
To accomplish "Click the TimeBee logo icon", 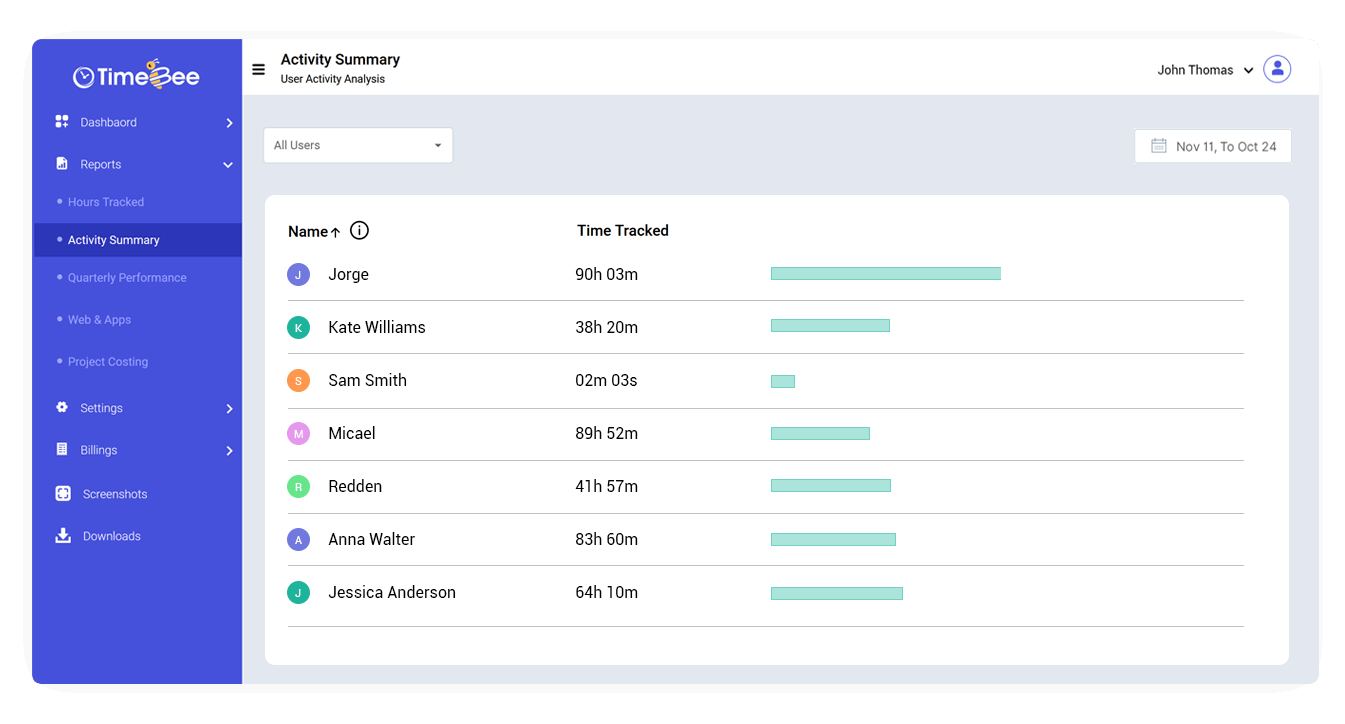I will tap(84, 74).
